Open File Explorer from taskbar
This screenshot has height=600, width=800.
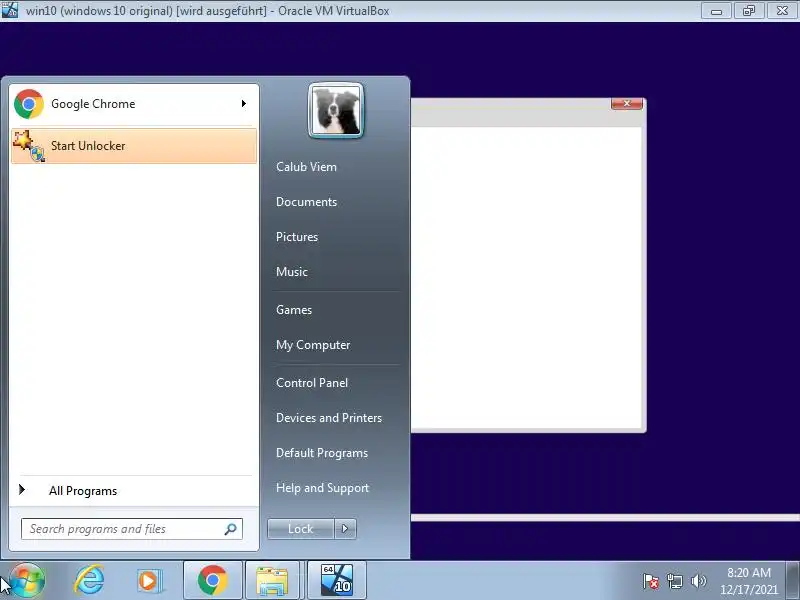[x=272, y=580]
